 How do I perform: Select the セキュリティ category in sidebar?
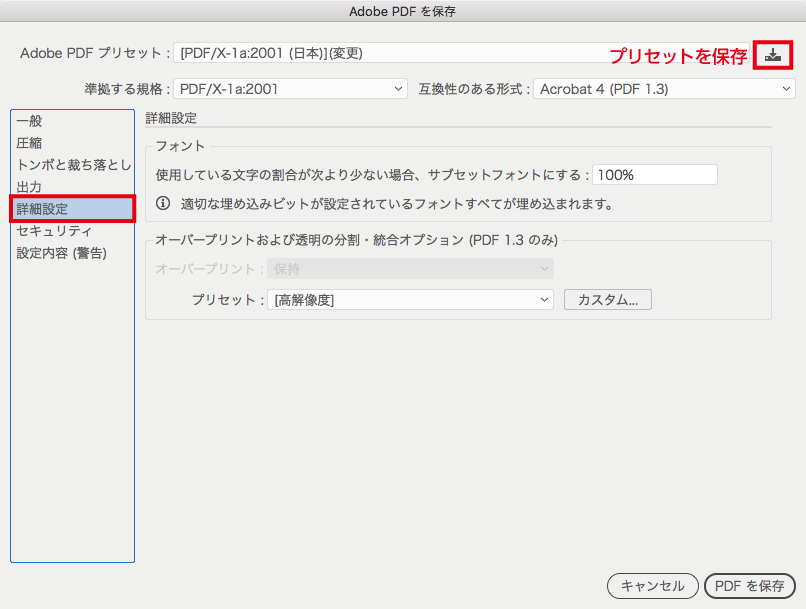(x=72, y=231)
